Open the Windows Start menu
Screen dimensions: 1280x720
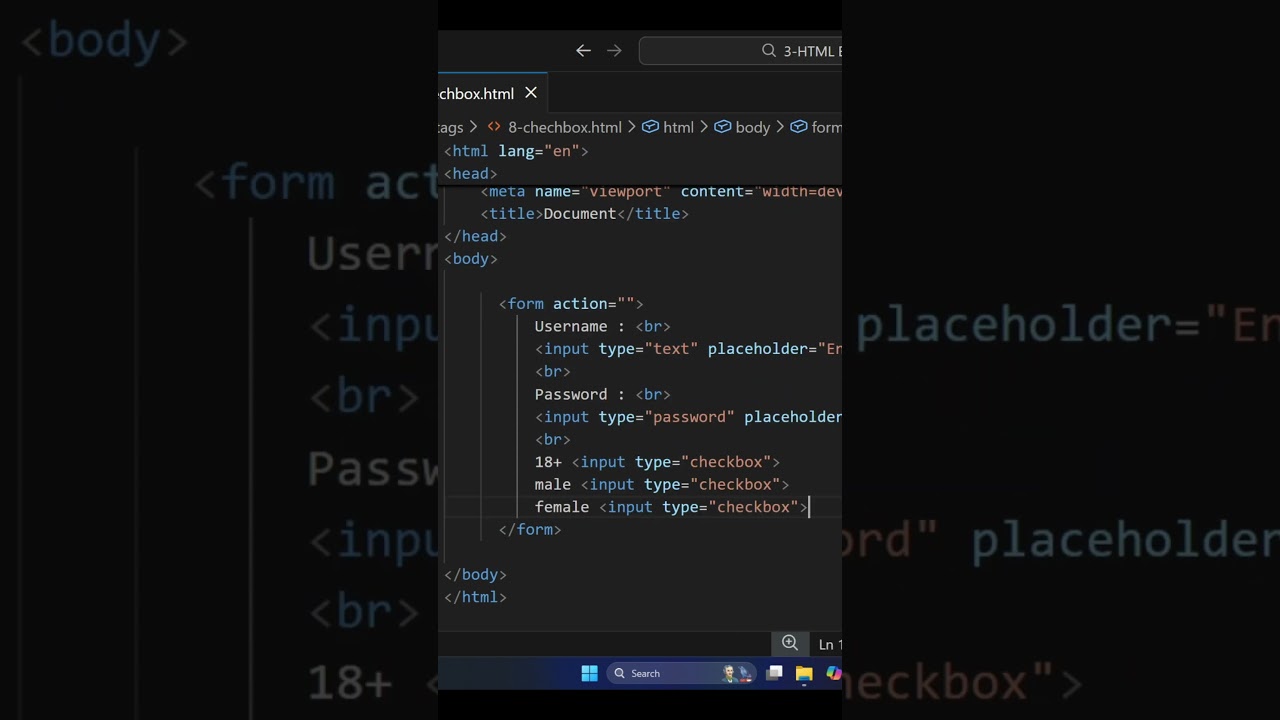(590, 673)
